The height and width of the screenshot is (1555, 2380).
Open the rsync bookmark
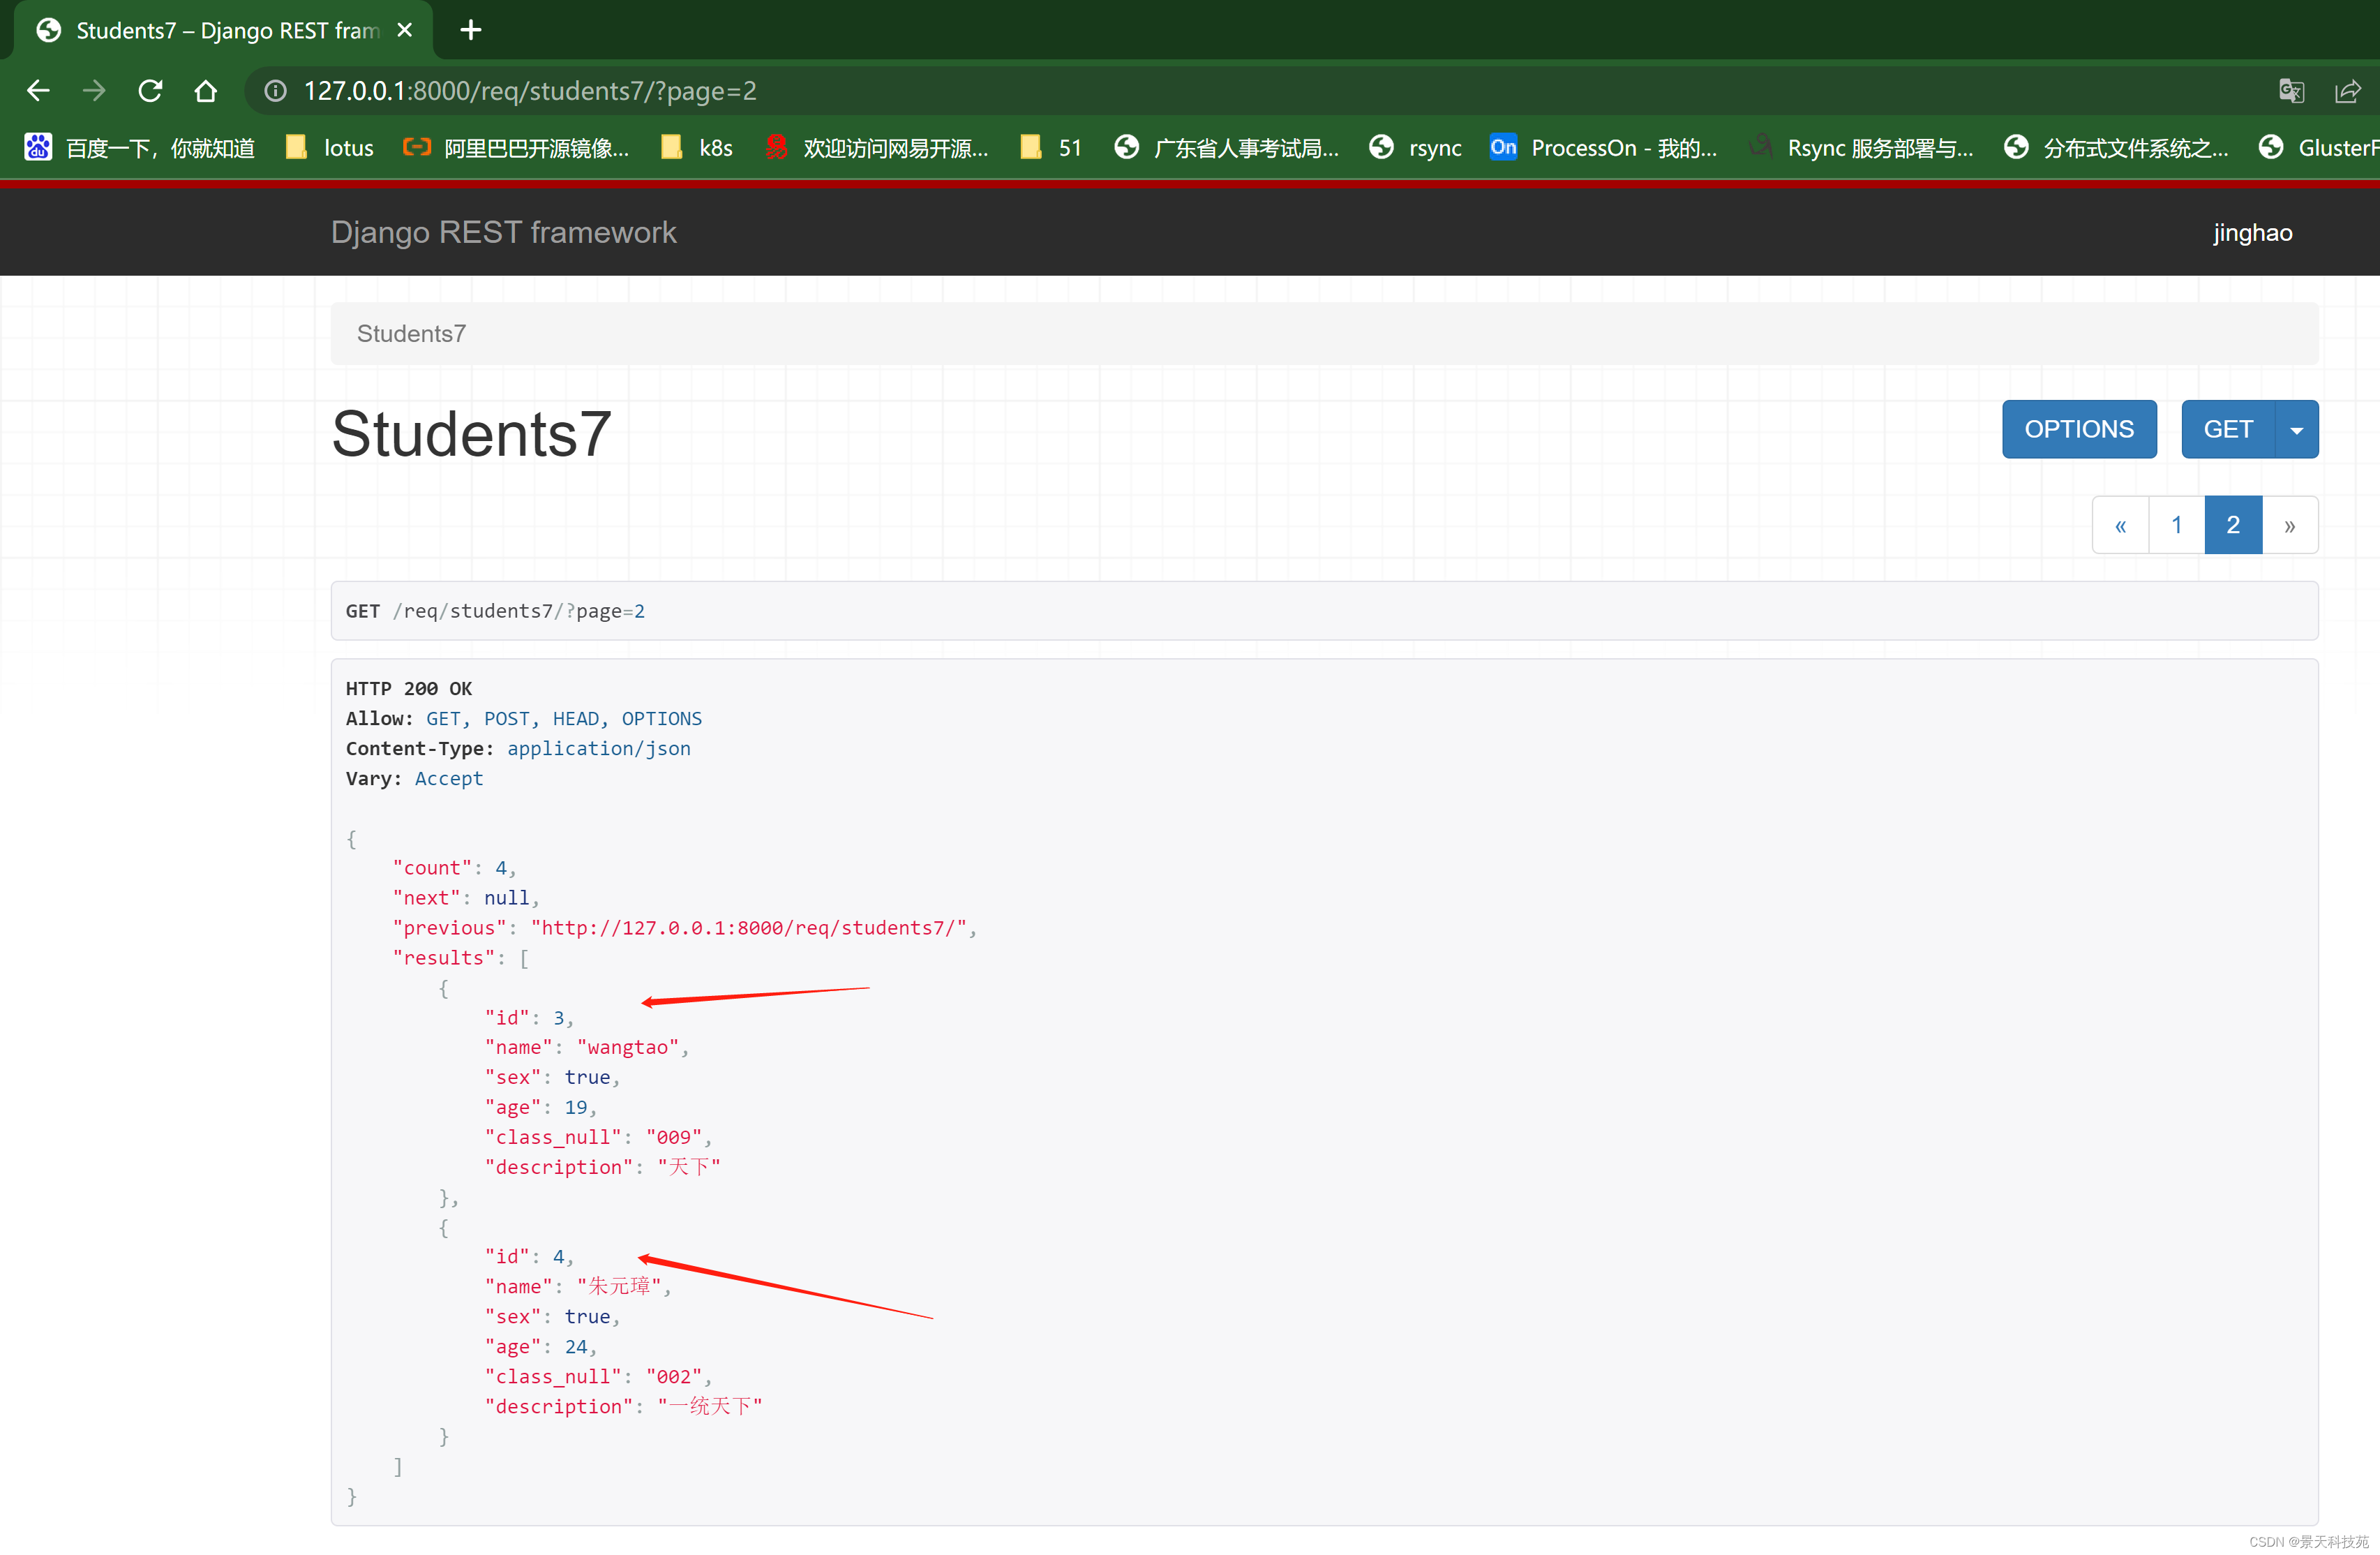pos(1416,148)
